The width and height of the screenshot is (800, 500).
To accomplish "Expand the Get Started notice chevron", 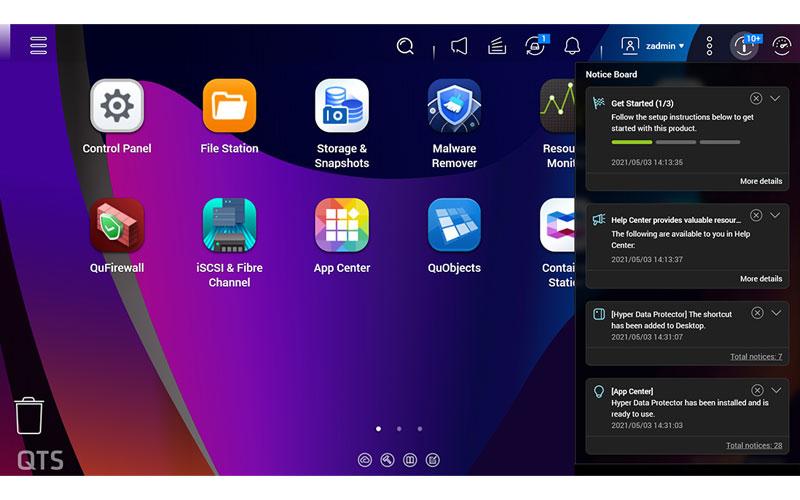I will pos(775,98).
